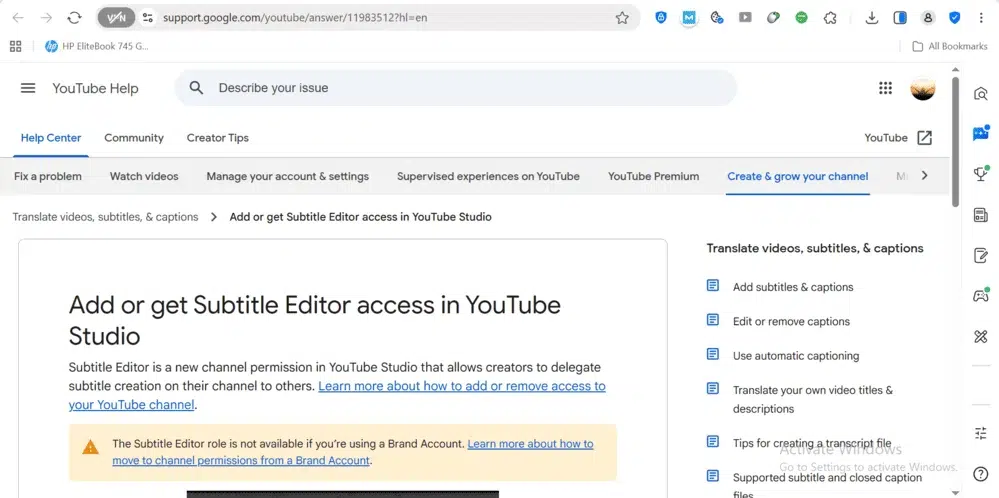Open Create & grow your channel category
The image size is (999, 498).
point(798,176)
